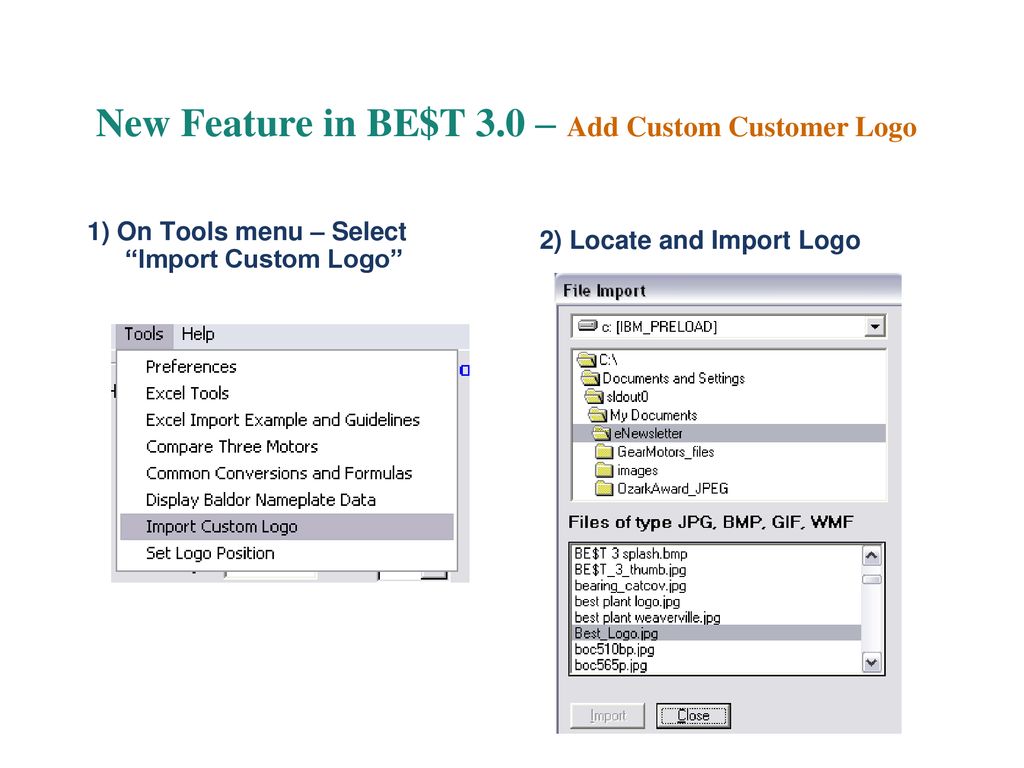Click the eNewsletter folder icon
Screen dimensions: 1024x768
click(601, 434)
